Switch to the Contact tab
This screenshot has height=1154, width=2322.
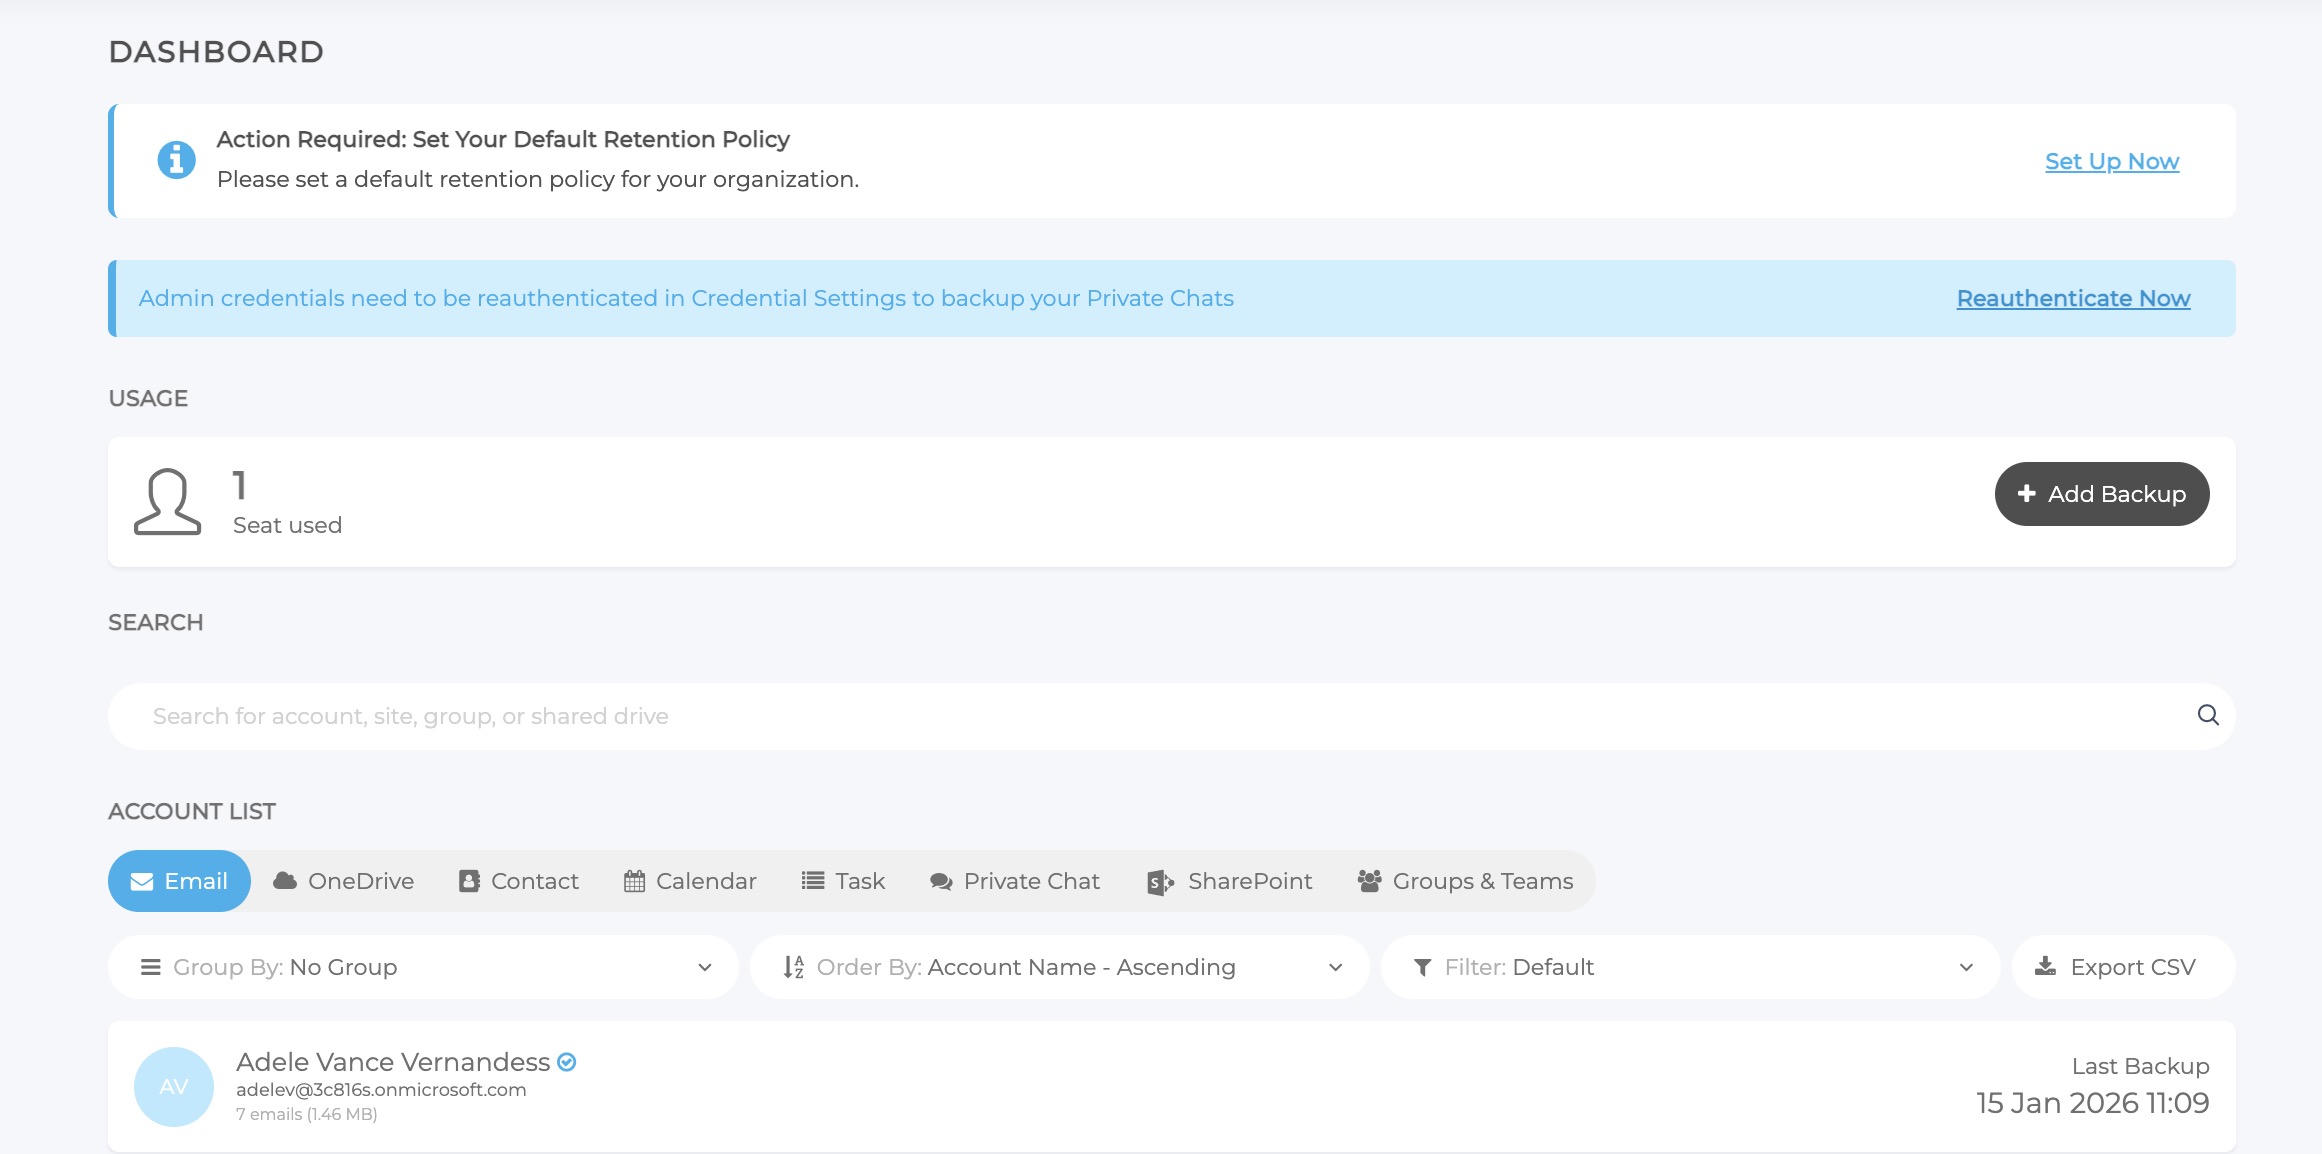[518, 881]
